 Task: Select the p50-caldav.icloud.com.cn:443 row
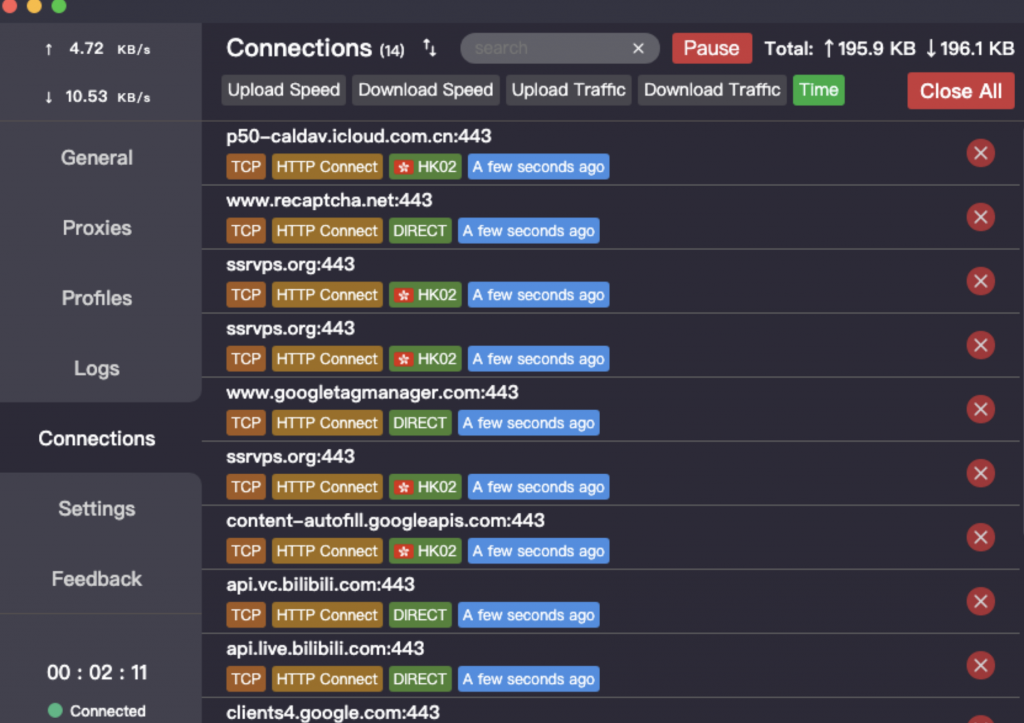[613, 153]
